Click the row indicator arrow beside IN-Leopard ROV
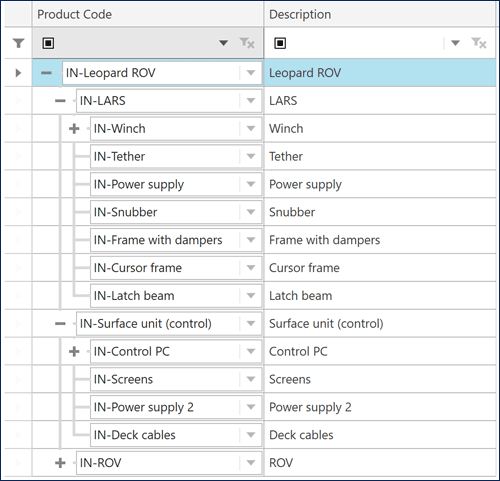This screenshot has width=500, height=481. pos(18,73)
